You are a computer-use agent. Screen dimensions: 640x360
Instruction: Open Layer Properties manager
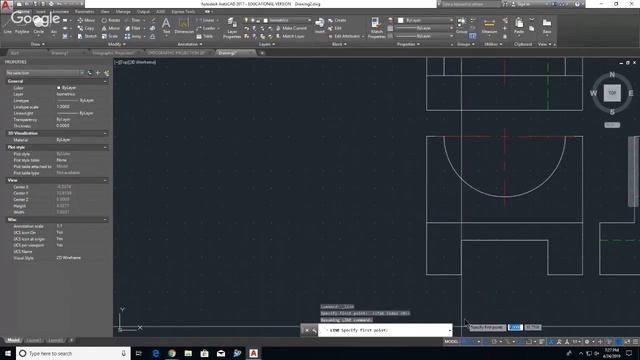click(x=232, y=28)
